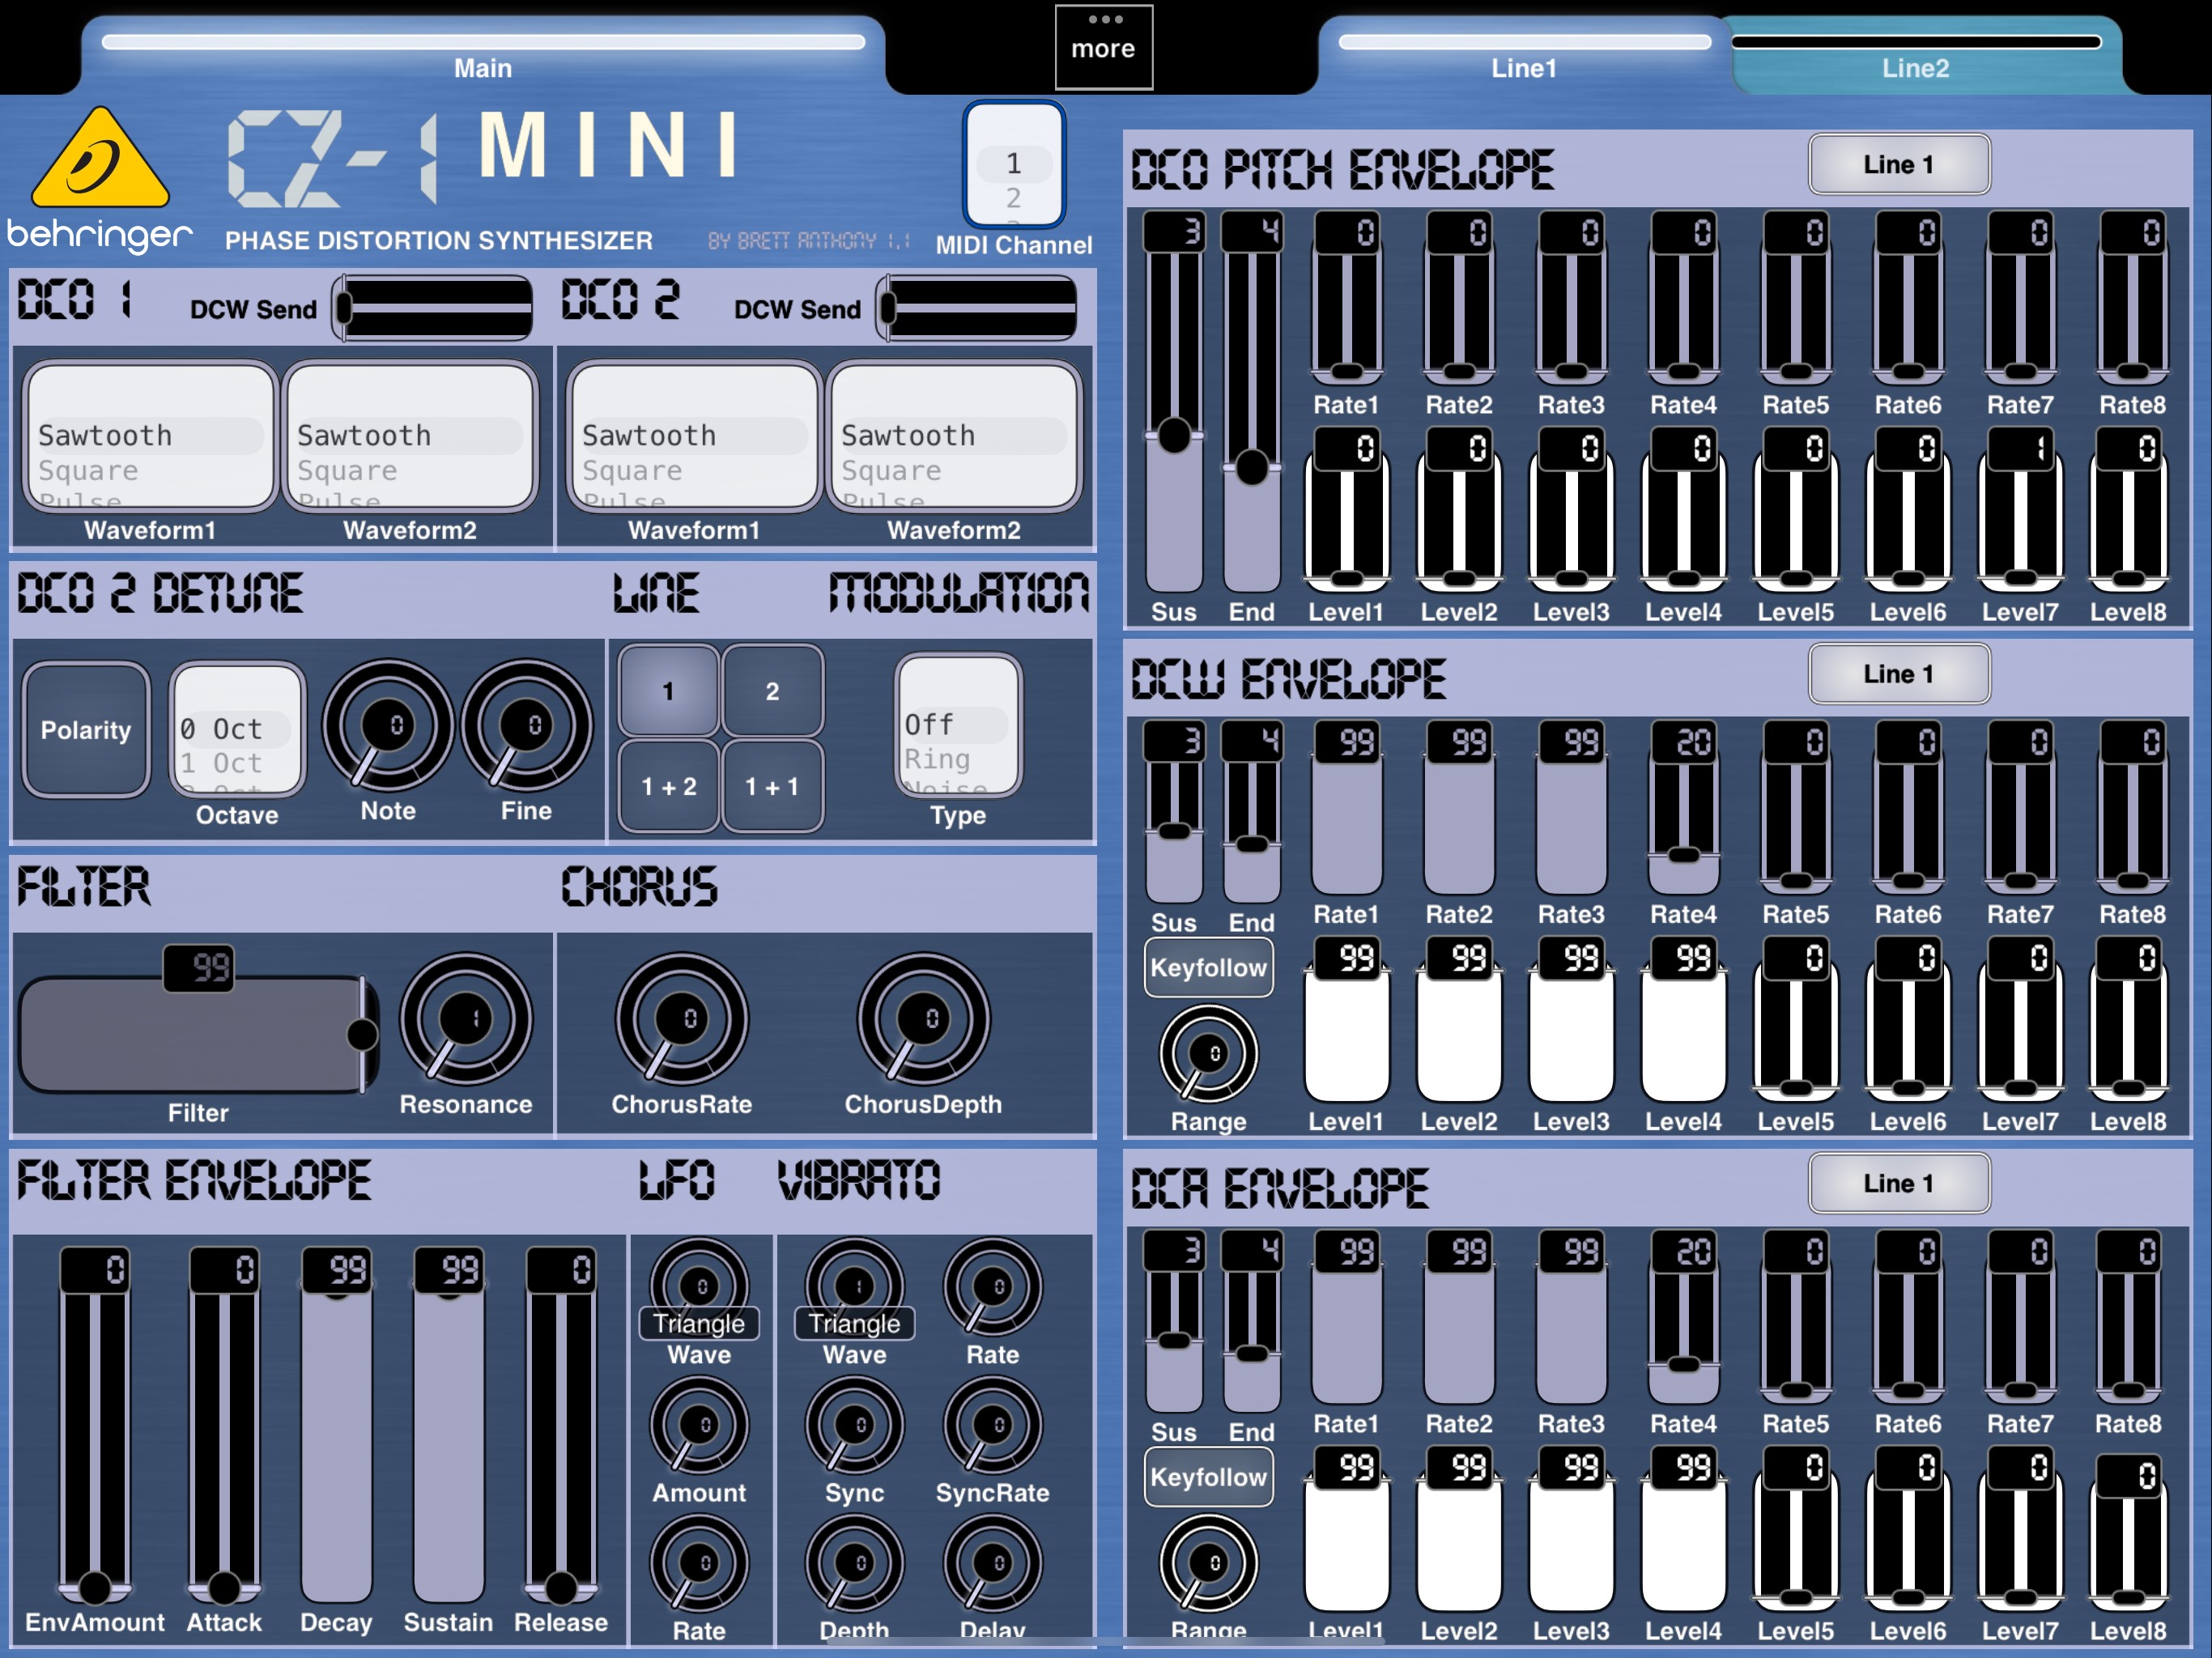Click the Vibrato Sync knob
Screen dimensions: 2212x1658
pos(855,1425)
